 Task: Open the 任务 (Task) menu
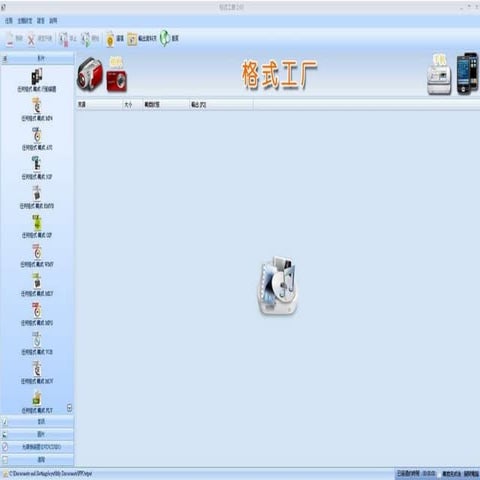tap(9, 21)
